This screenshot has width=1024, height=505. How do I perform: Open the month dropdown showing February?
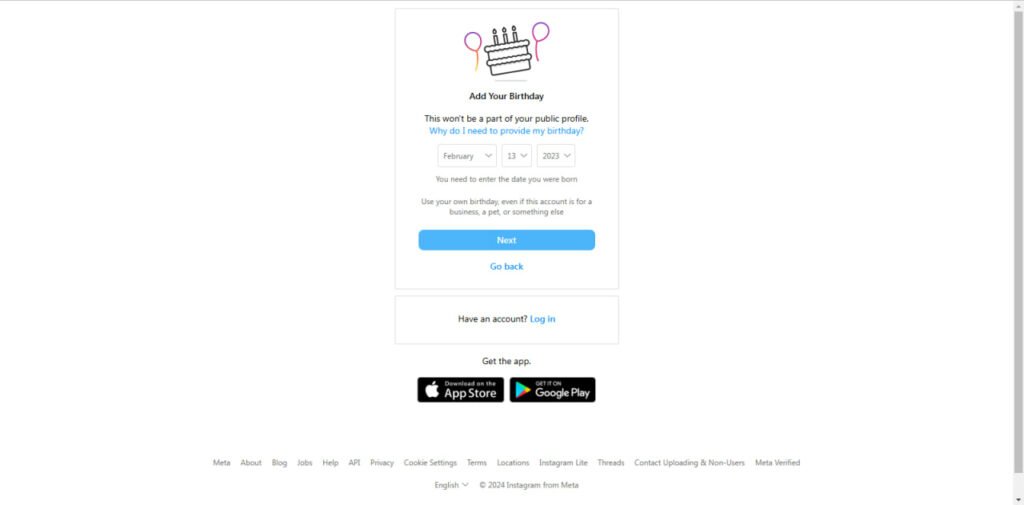[467, 156]
